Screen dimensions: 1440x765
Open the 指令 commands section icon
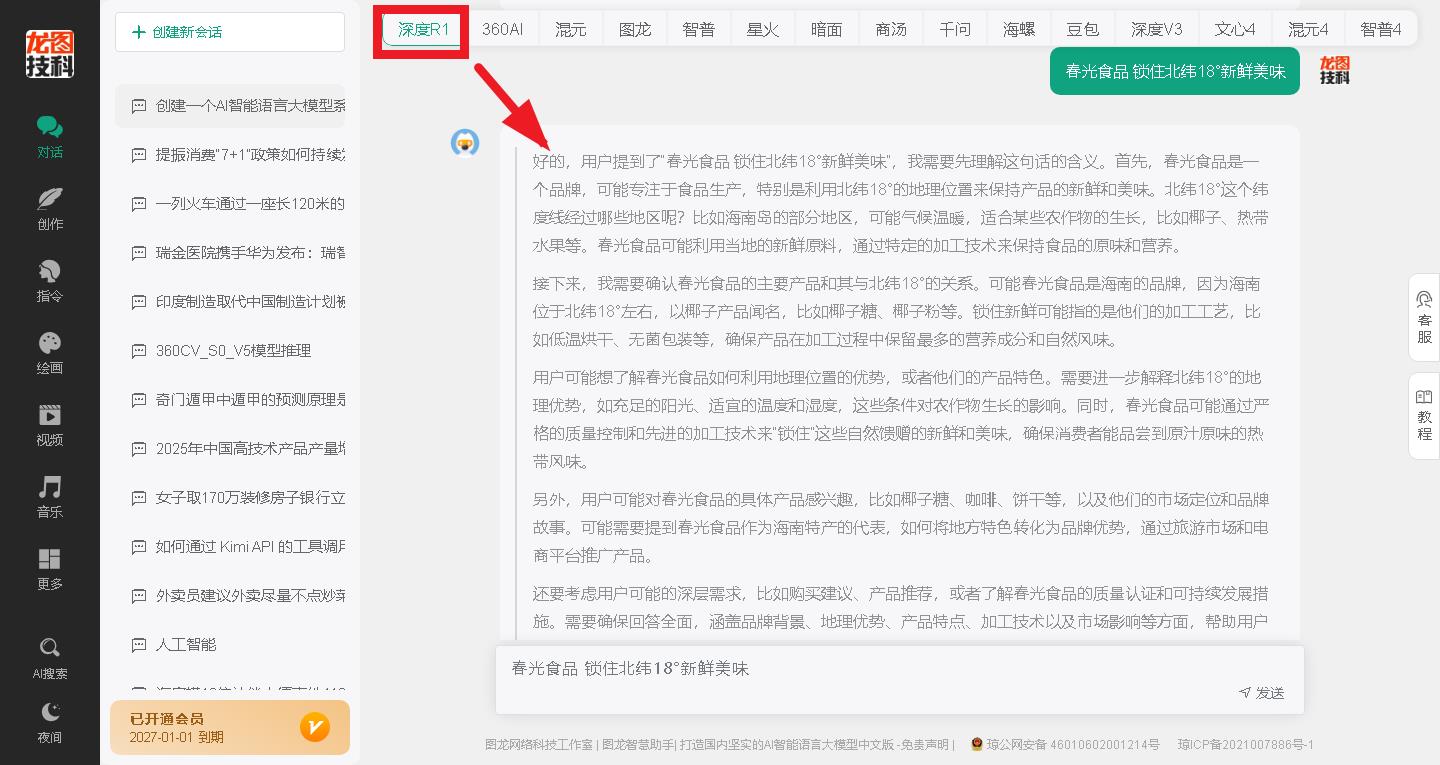pos(50,271)
